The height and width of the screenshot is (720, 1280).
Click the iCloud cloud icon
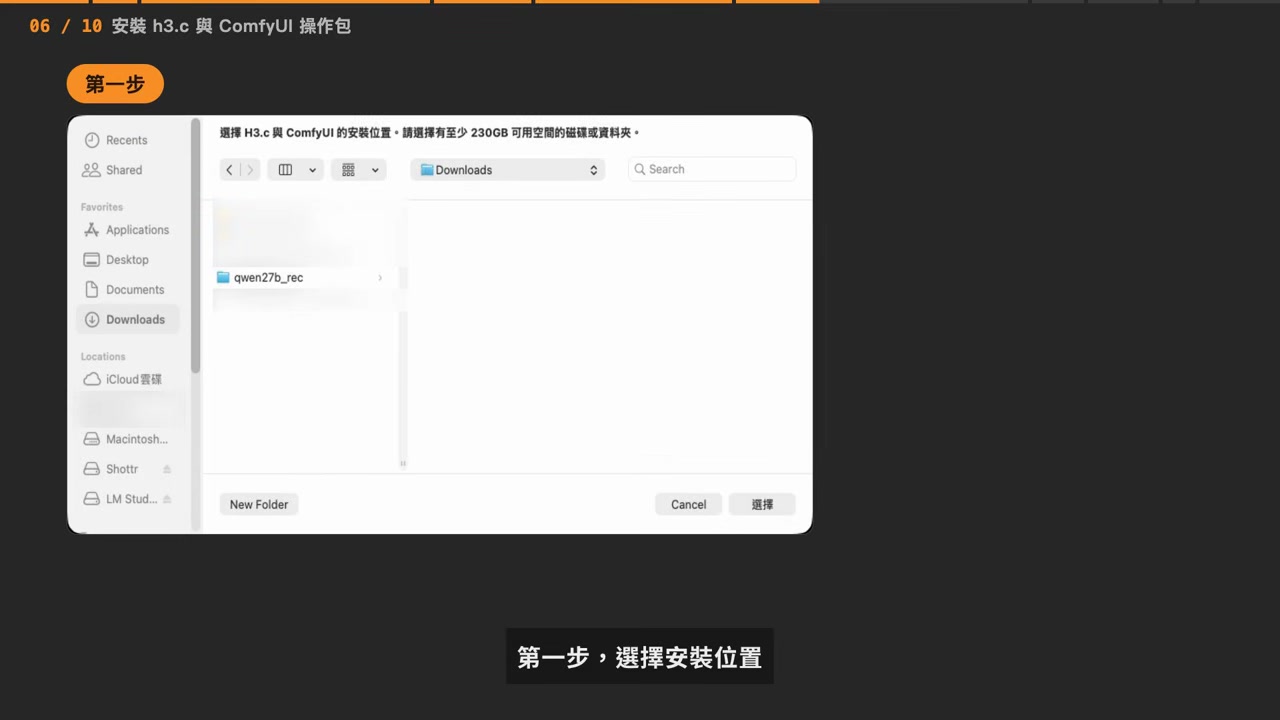[x=92, y=379]
